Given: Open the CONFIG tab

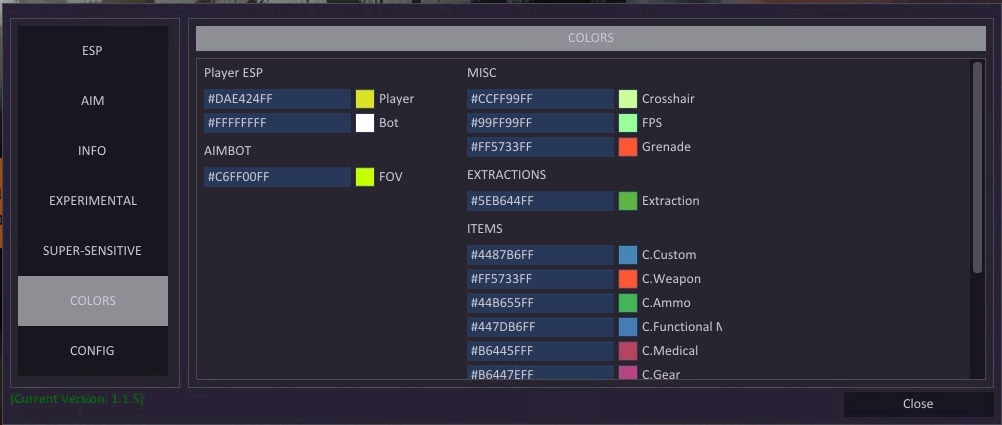Looking at the screenshot, I should [x=92, y=351].
